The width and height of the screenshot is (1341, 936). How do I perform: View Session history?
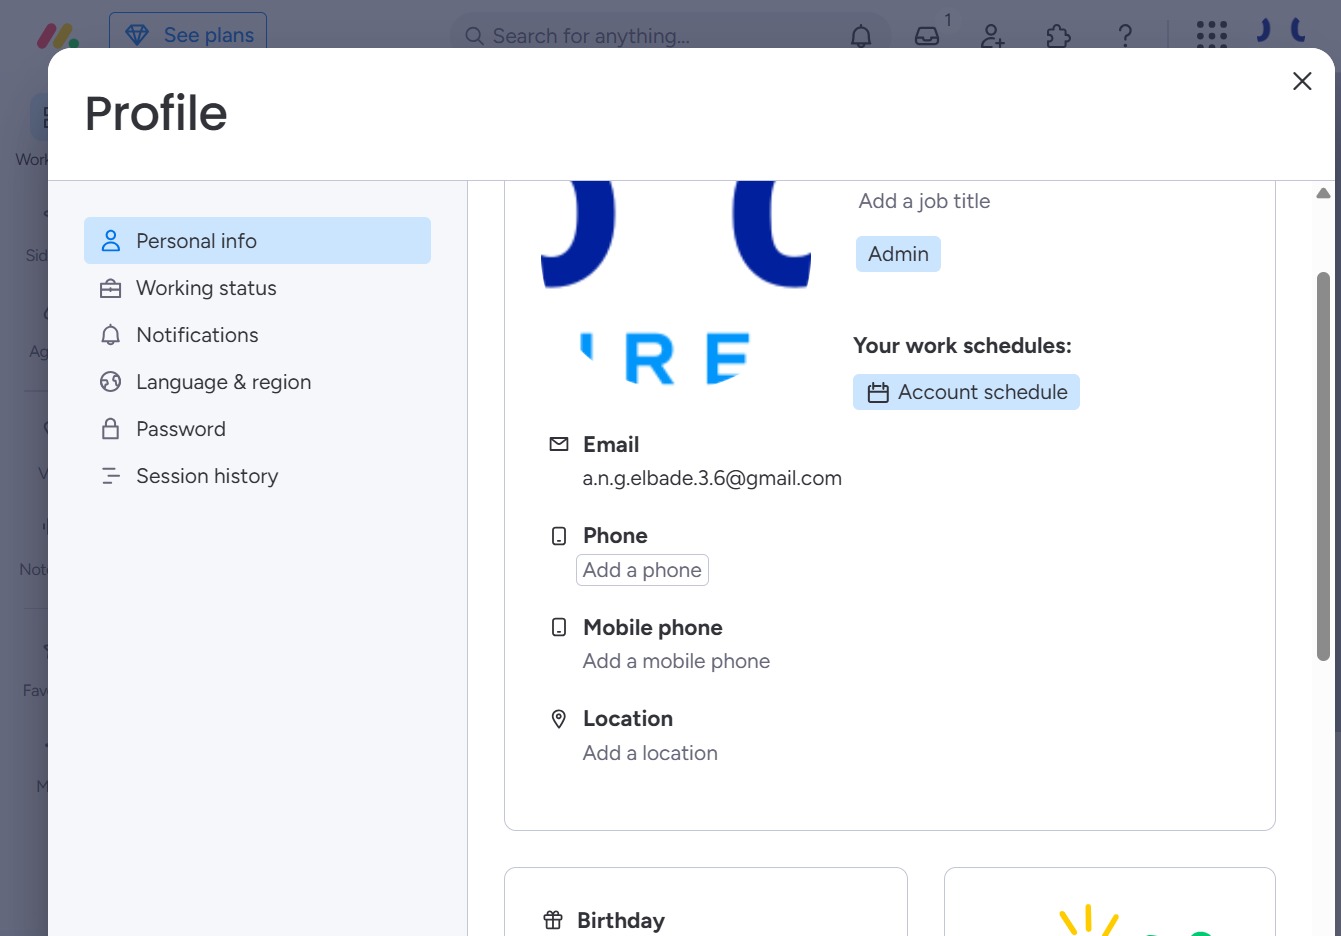tap(257, 476)
